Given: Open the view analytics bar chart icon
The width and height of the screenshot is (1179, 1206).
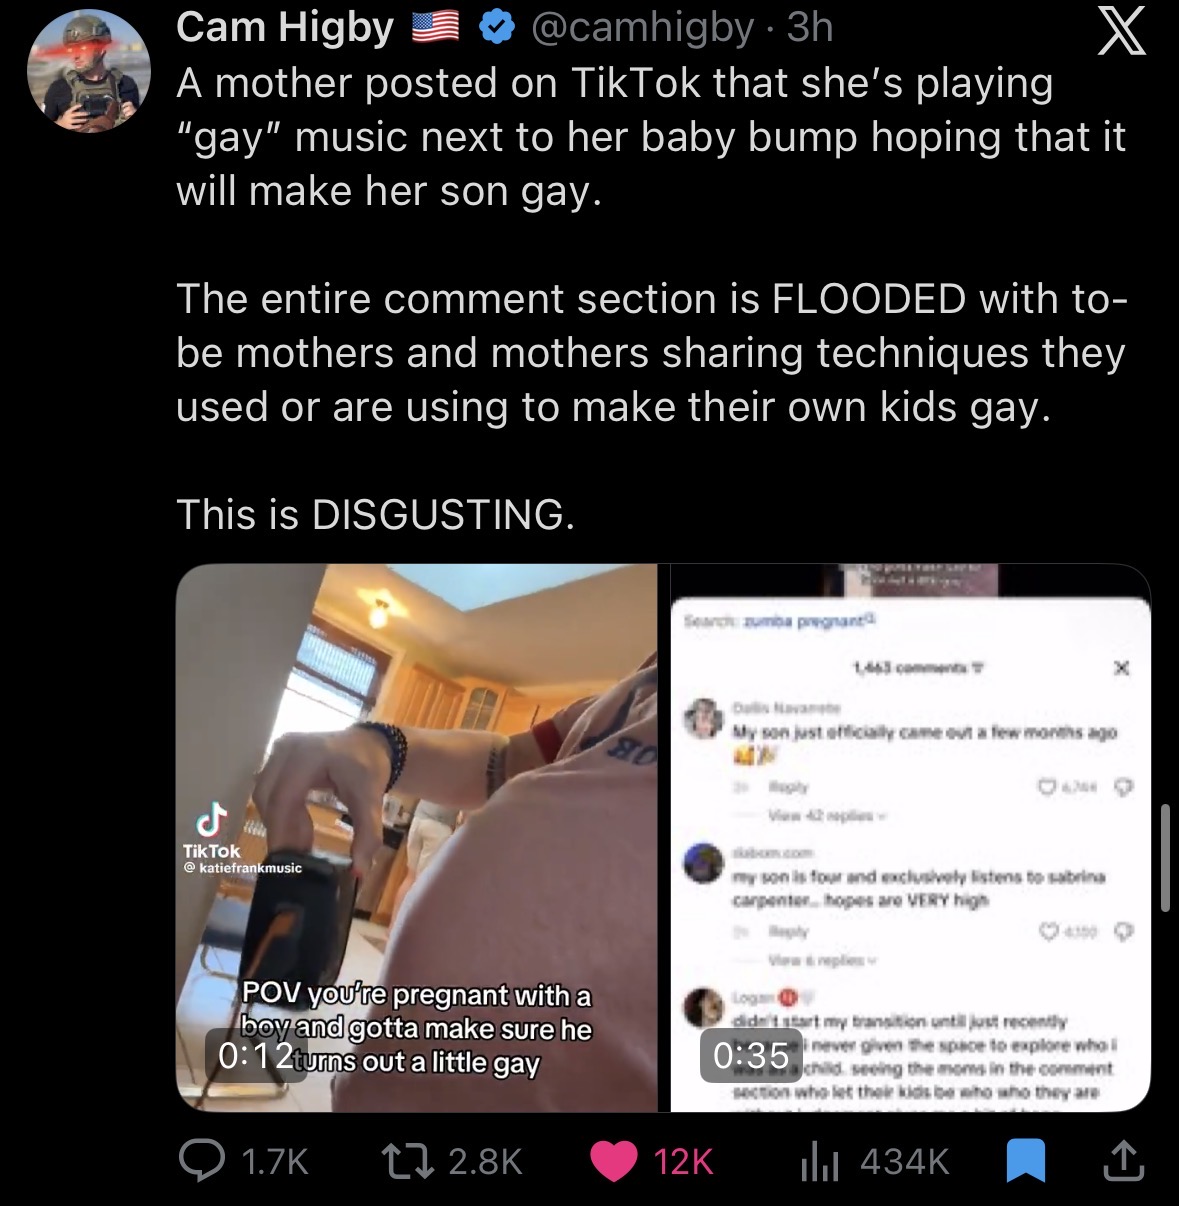Looking at the screenshot, I should click(x=820, y=1161).
